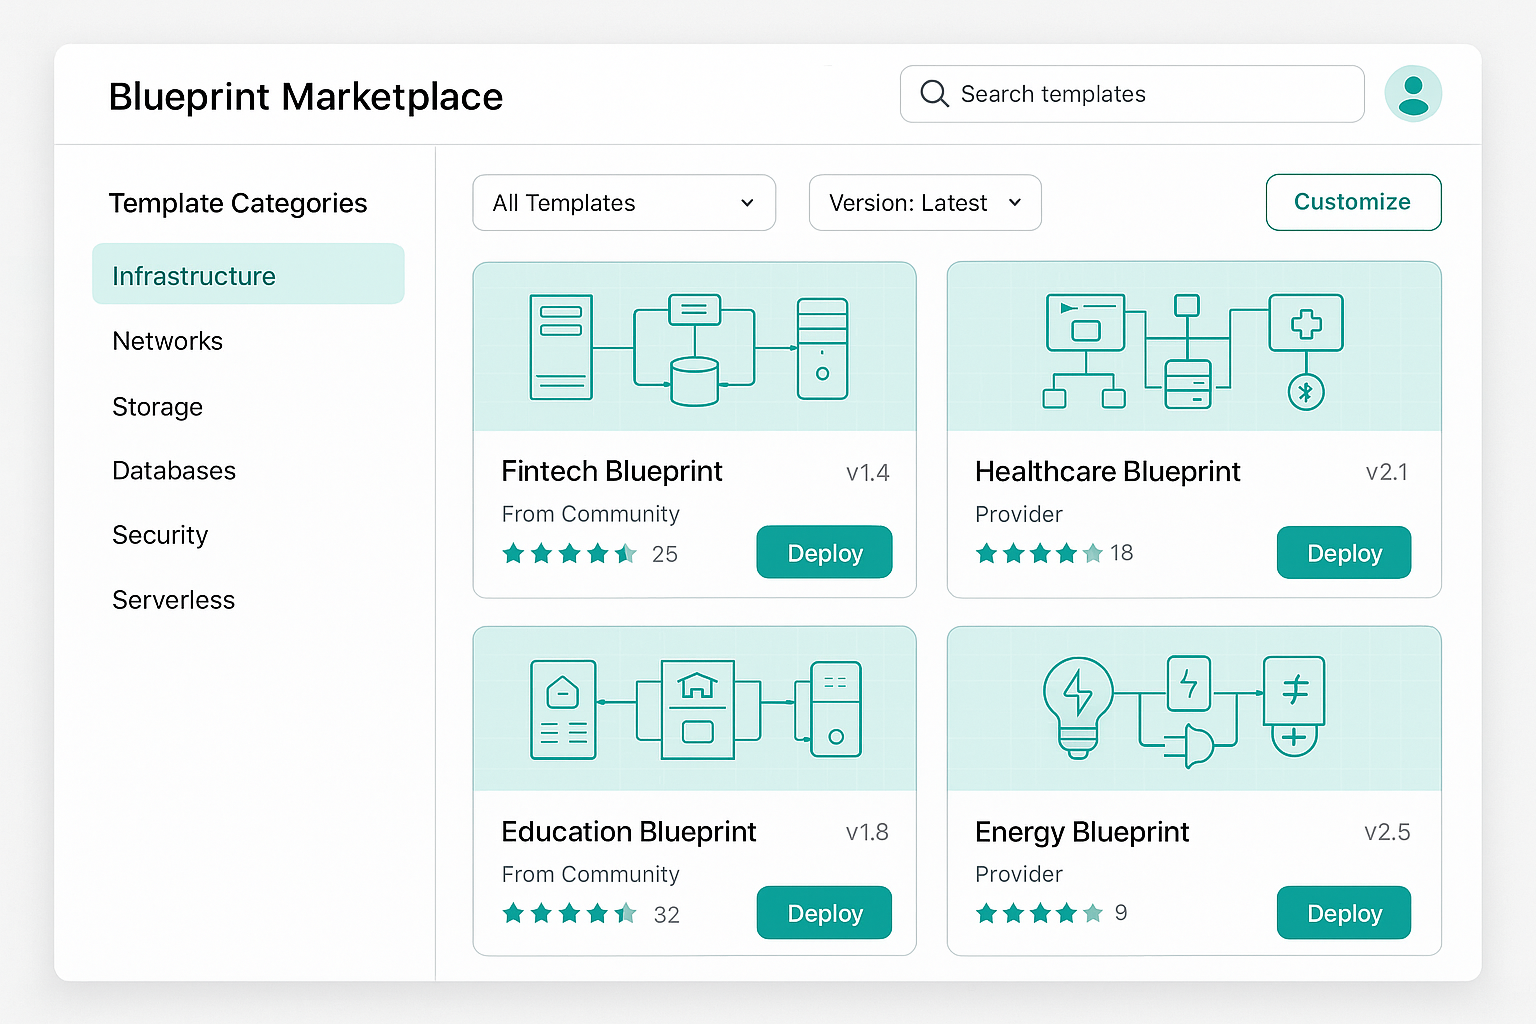This screenshot has height=1024, width=1536.
Task: Select the Bluetooth icon in Healthcare artwork
Action: tap(1305, 392)
